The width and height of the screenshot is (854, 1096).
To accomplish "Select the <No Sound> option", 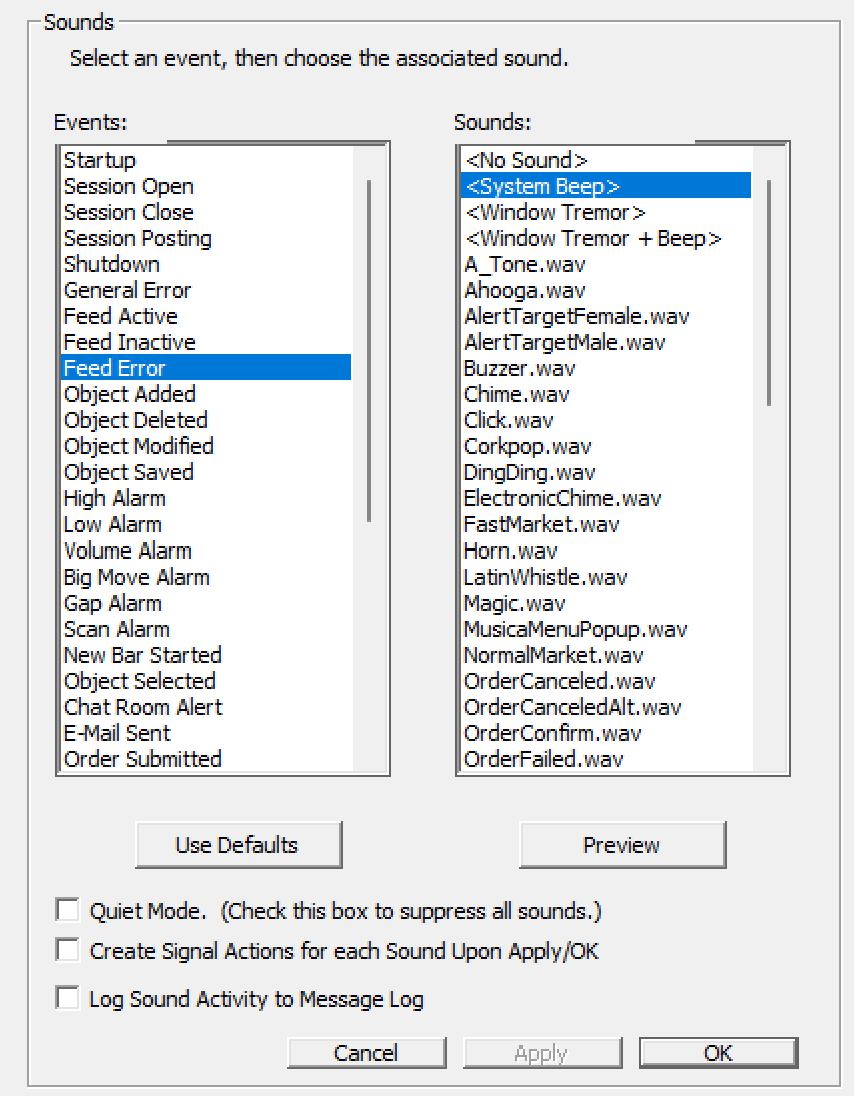I will tap(606, 160).
